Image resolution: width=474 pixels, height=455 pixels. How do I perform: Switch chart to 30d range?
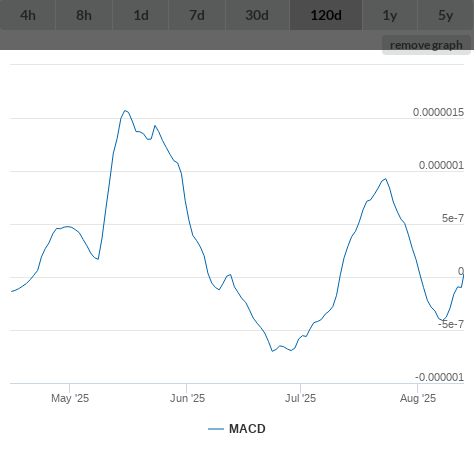tap(257, 15)
